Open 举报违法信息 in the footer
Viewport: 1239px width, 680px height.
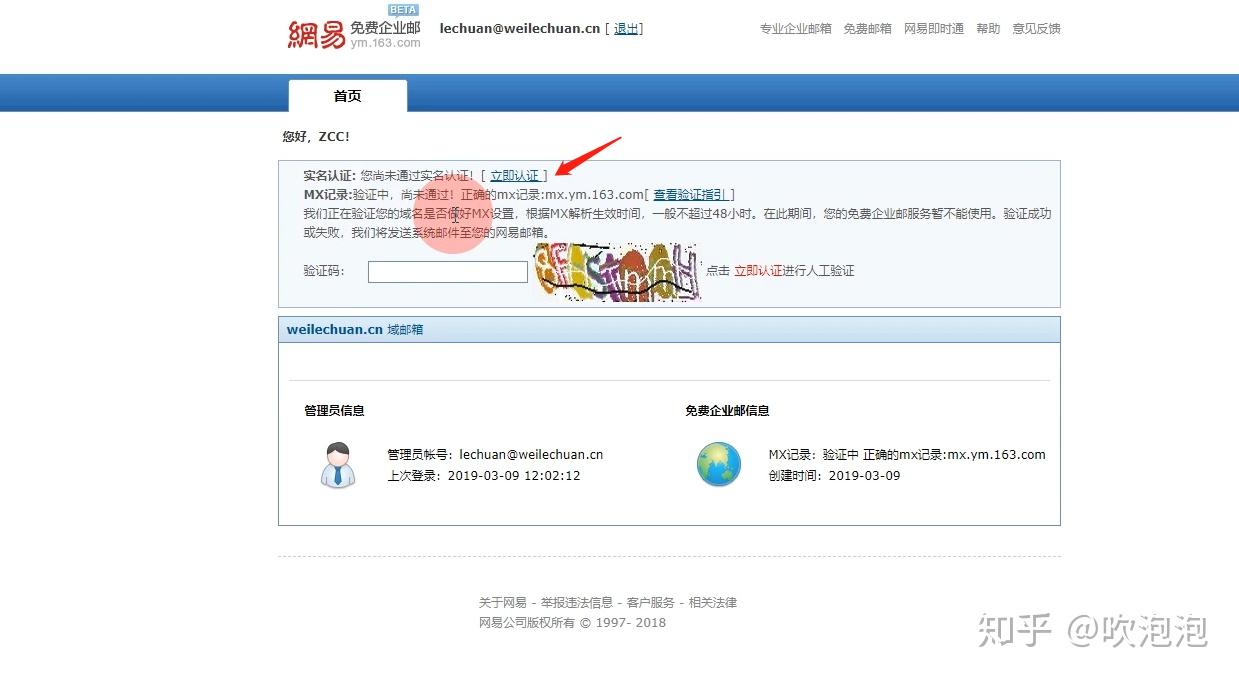pyautogui.click(x=577, y=603)
